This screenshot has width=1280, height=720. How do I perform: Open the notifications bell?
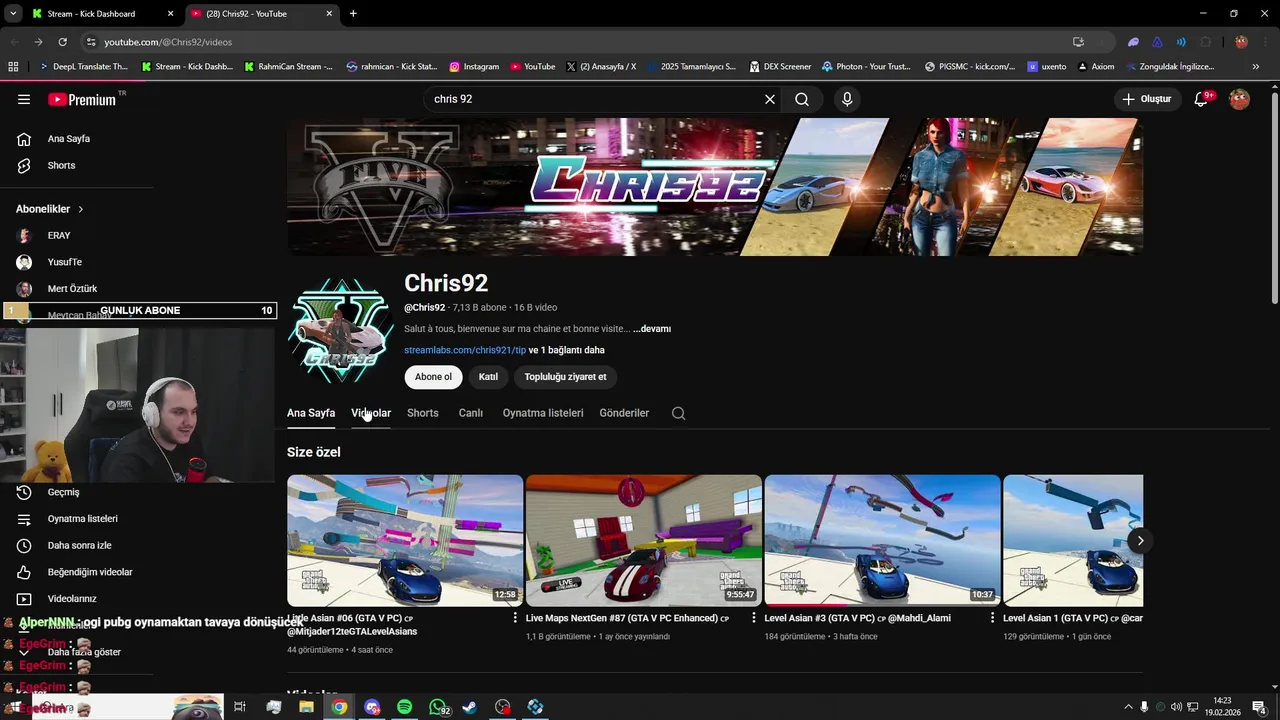click(x=1202, y=99)
